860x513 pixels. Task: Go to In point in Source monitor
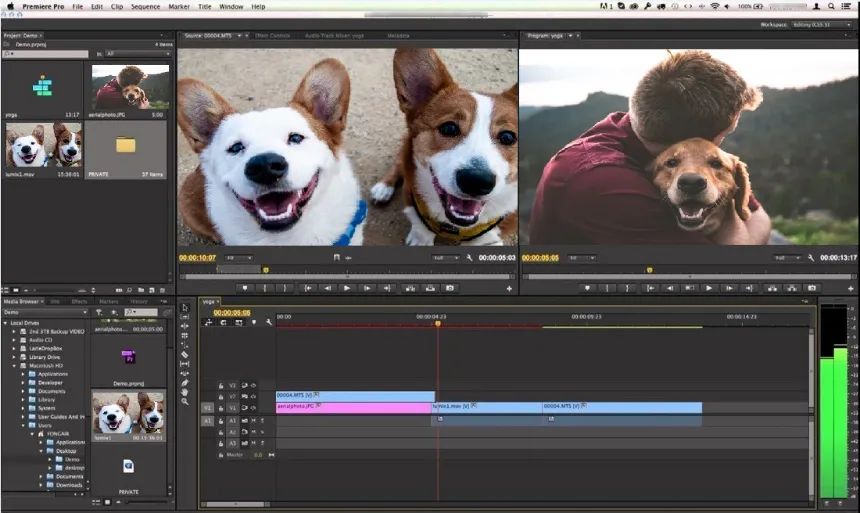point(308,288)
